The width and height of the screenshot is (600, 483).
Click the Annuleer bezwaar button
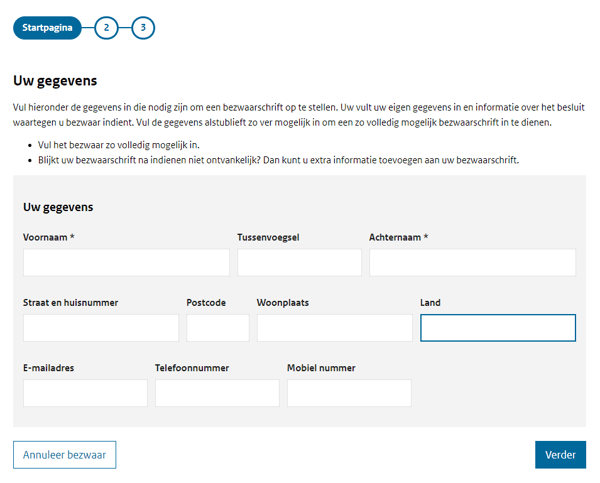[x=64, y=455]
